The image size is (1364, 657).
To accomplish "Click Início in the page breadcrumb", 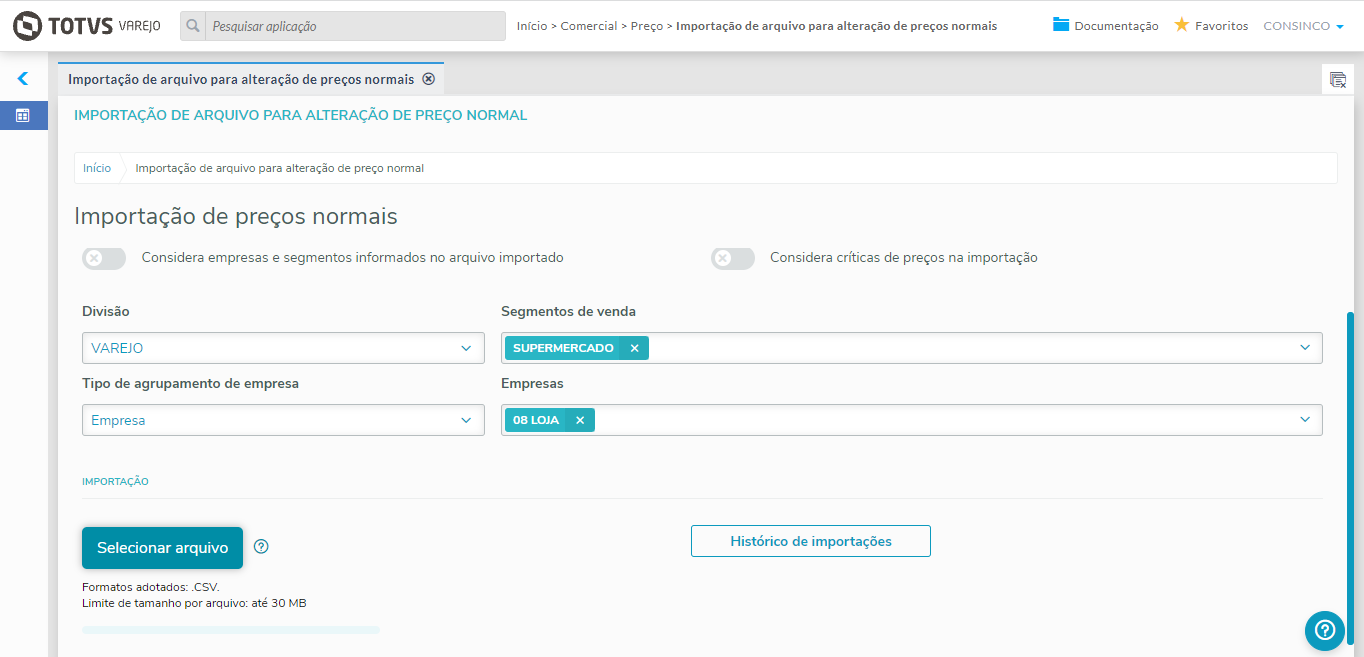I will click(97, 168).
